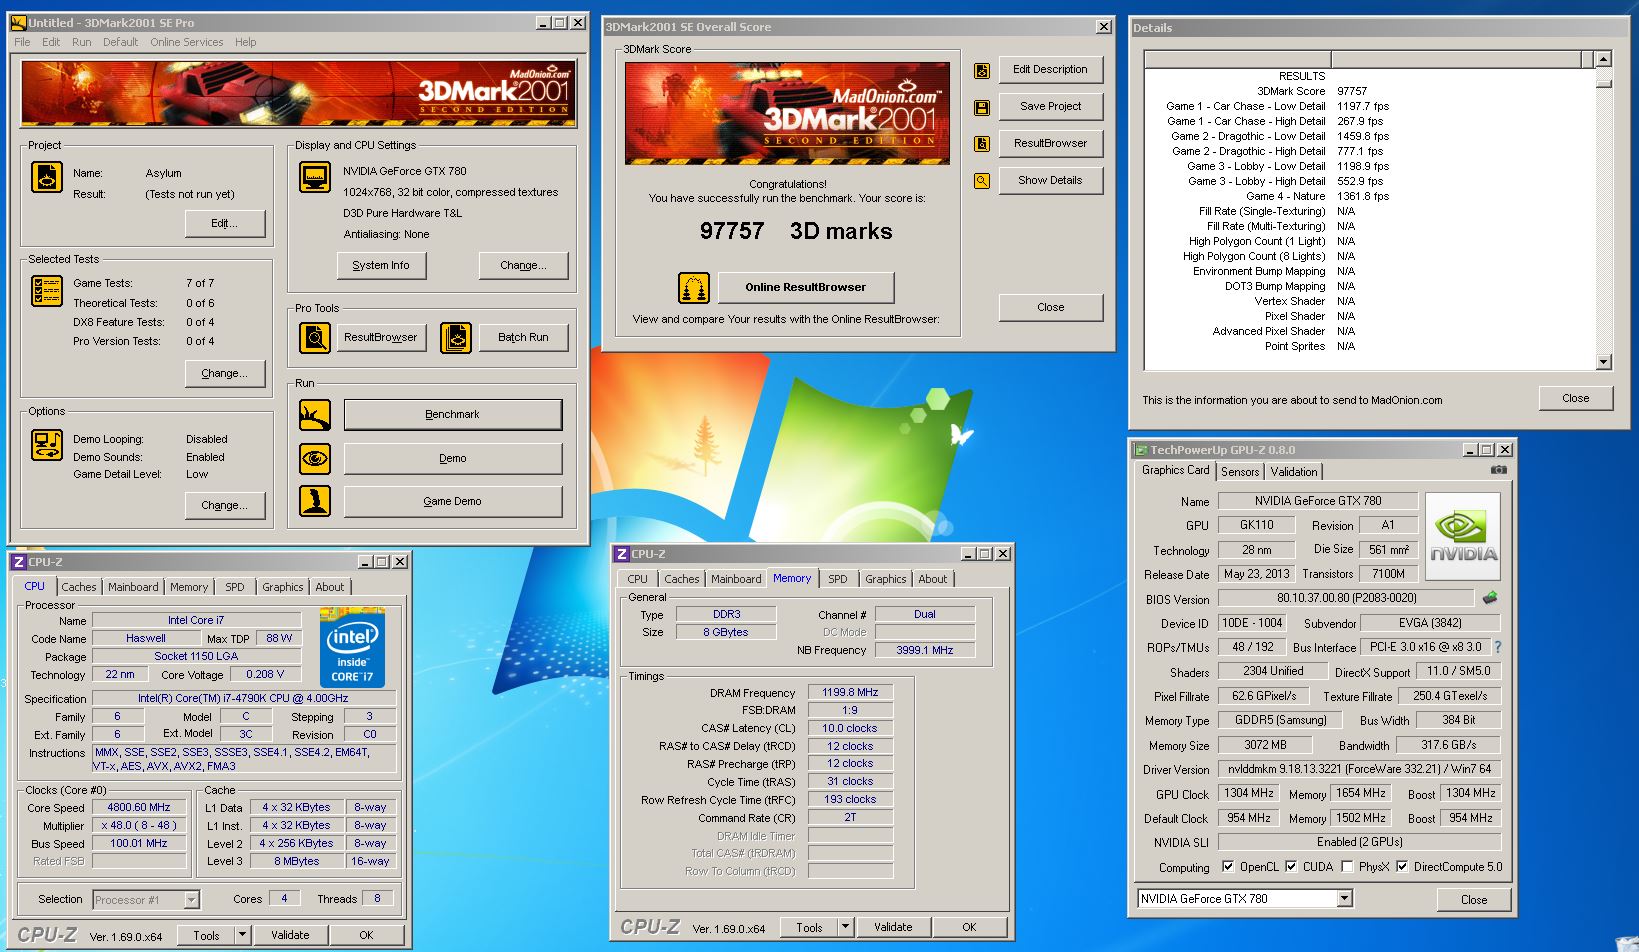Open the Tools dropdown arrow in left CPU-Z window
Image resolution: width=1639 pixels, height=952 pixels.
241,935
